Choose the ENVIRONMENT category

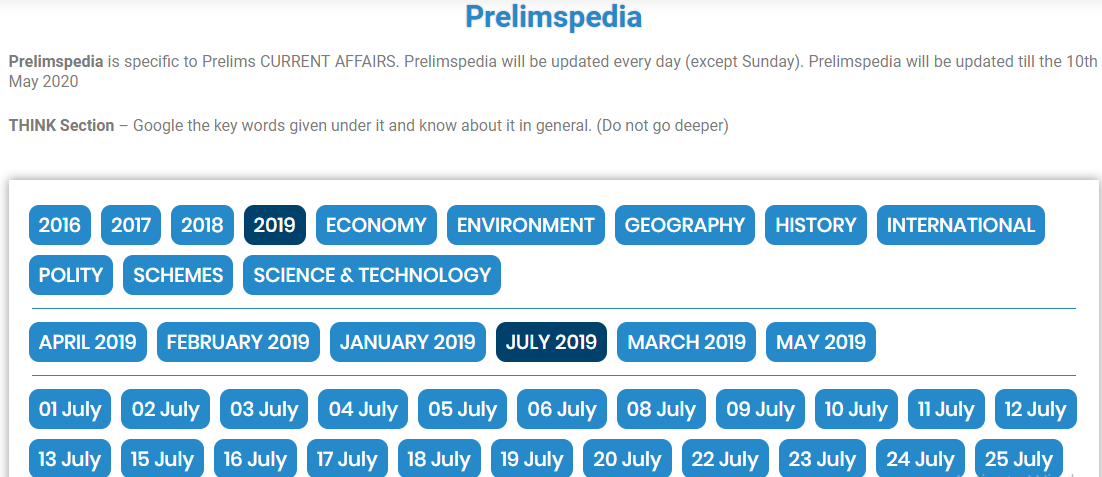tap(526, 225)
